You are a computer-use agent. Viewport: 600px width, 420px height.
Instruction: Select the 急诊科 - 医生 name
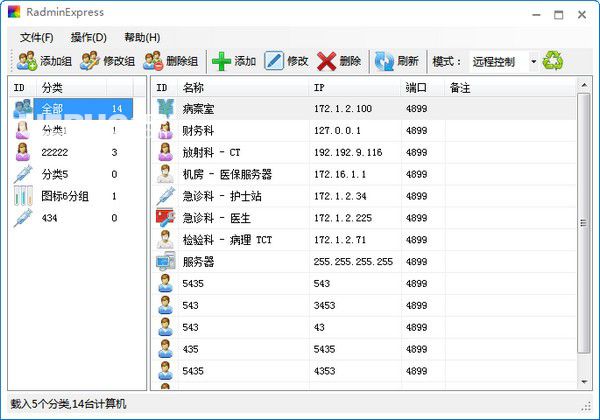(x=217, y=218)
